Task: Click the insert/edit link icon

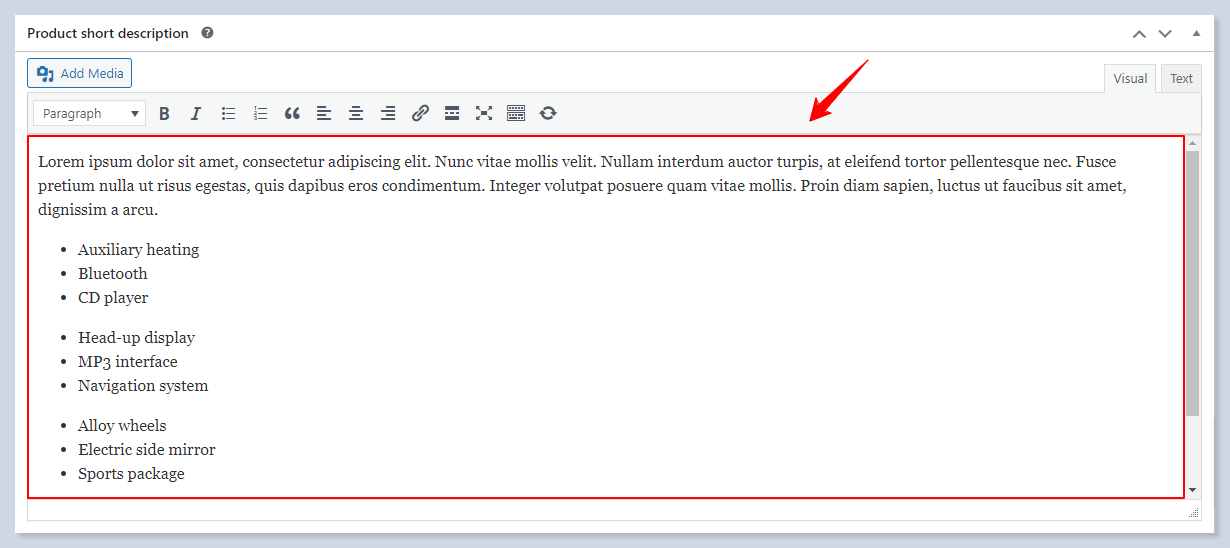Action: pyautogui.click(x=420, y=114)
